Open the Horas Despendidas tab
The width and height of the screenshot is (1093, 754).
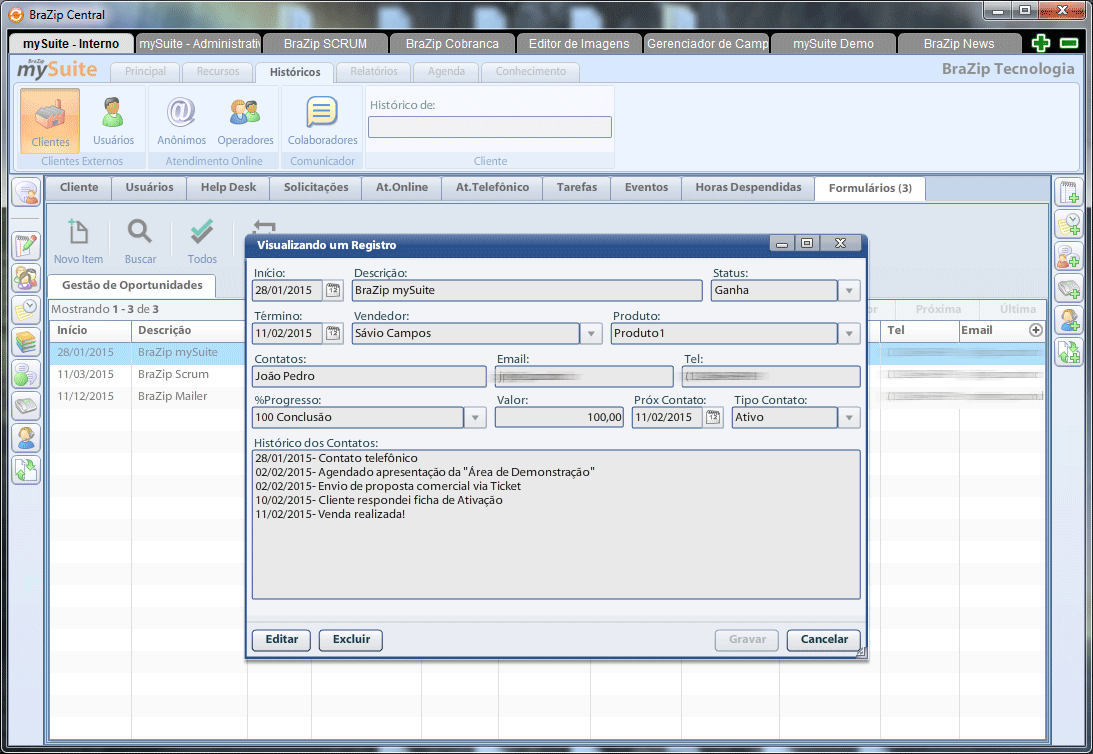(748, 187)
